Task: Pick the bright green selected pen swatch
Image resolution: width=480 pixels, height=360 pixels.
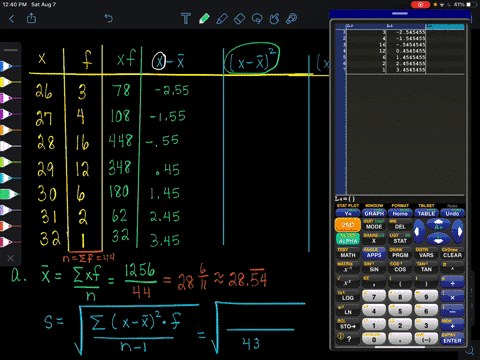Action: pyautogui.click(x=9, y=194)
